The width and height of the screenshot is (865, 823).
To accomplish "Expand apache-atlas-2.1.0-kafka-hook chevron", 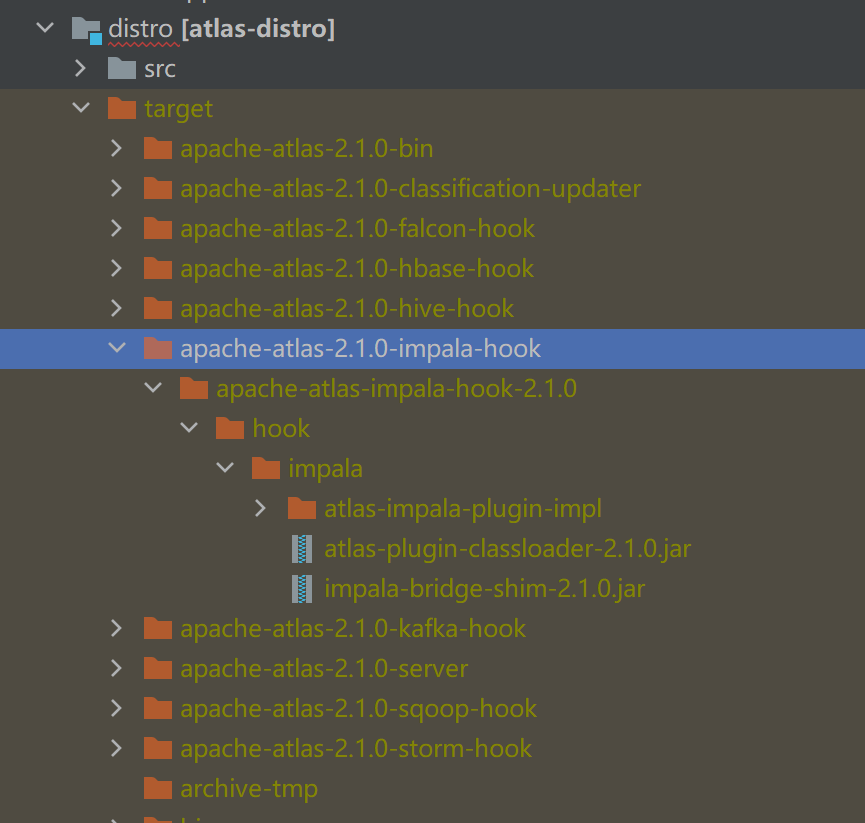I will coord(116,628).
